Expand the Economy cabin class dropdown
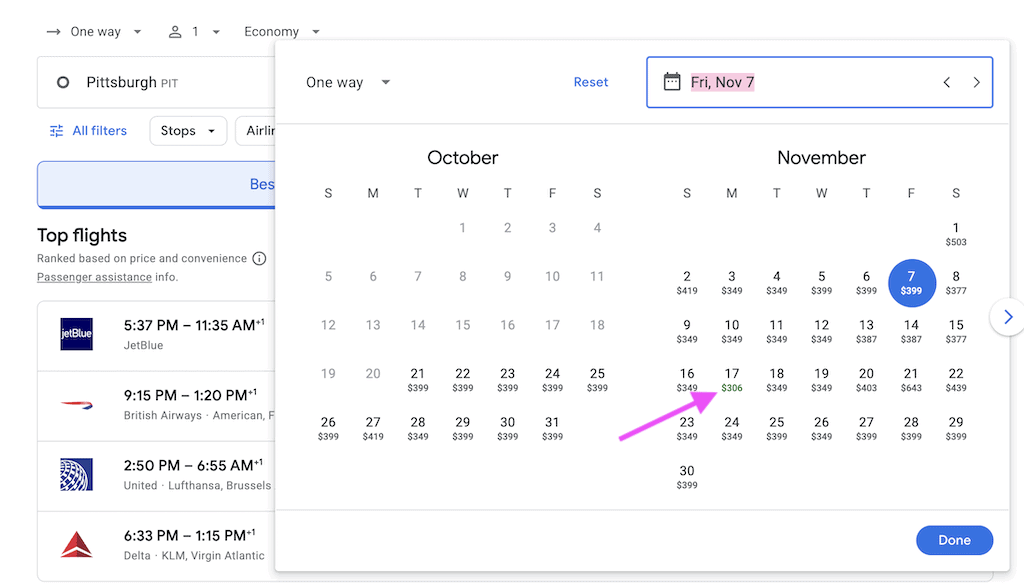This screenshot has height=588, width=1024. coord(282,32)
